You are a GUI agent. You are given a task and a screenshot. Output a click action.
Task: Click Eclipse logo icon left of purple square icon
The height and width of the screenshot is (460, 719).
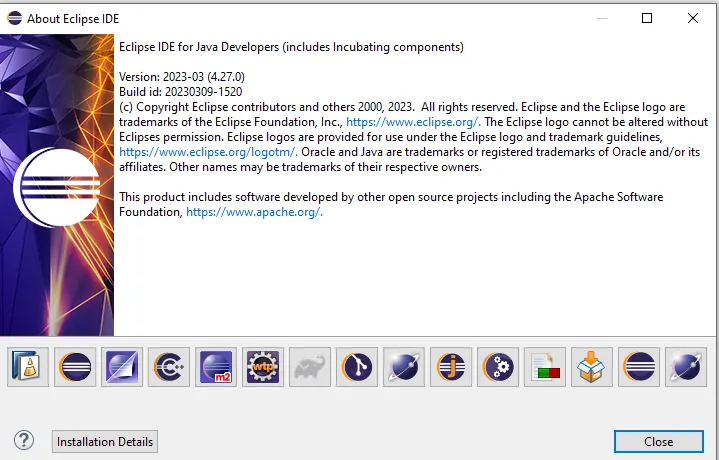pyautogui.click(x=75, y=368)
